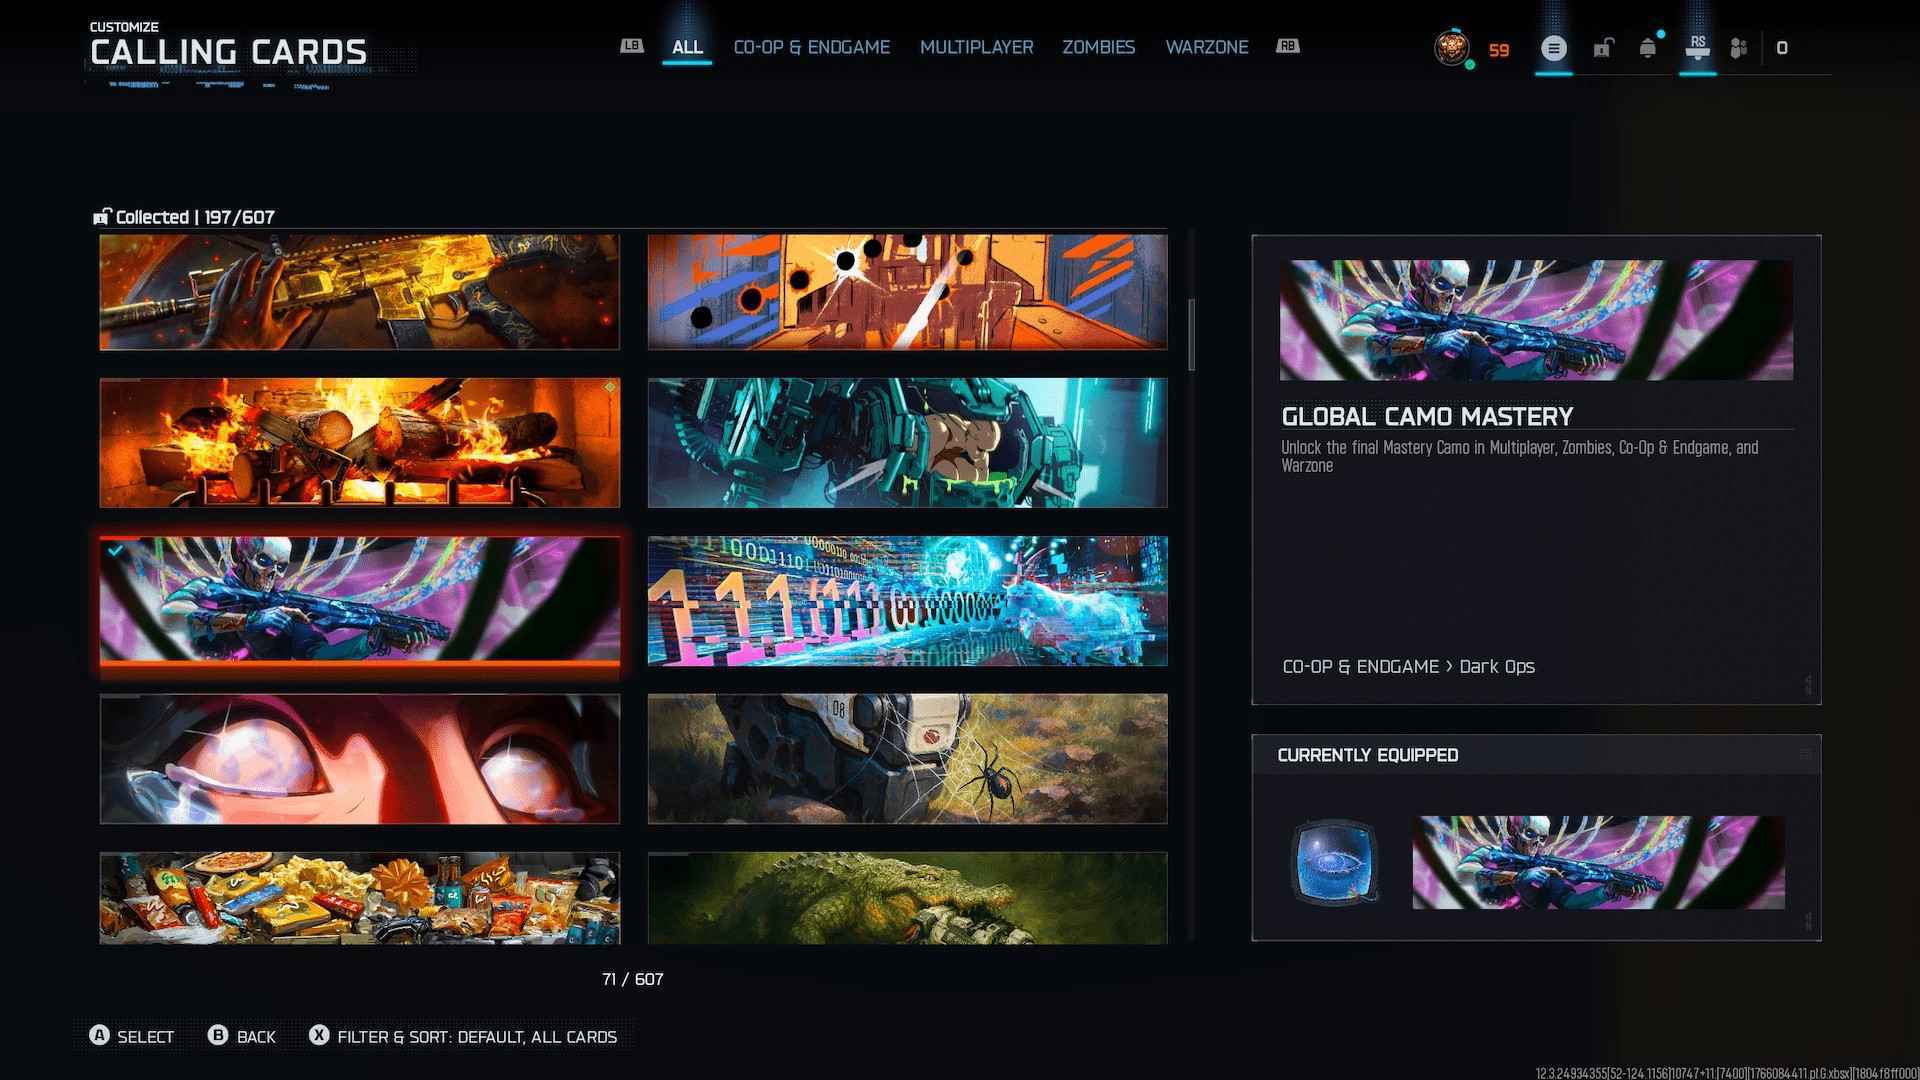
Task: Open the hamburger menu icon
Action: pyautogui.click(x=1553, y=48)
